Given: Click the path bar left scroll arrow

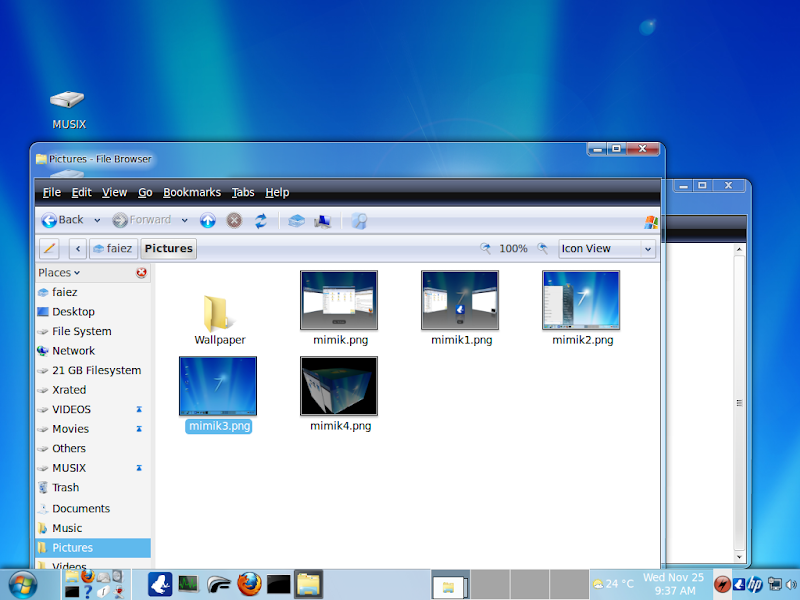Looking at the screenshot, I should point(78,248).
